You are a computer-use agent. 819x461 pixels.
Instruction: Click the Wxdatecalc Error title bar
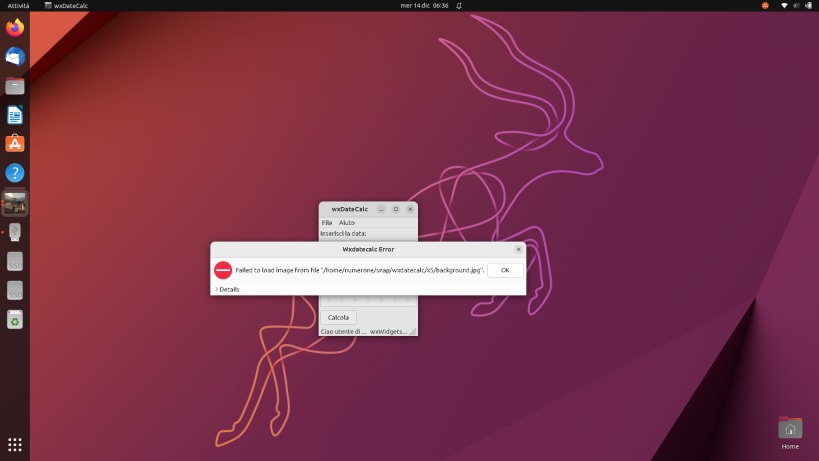[368, 249]
